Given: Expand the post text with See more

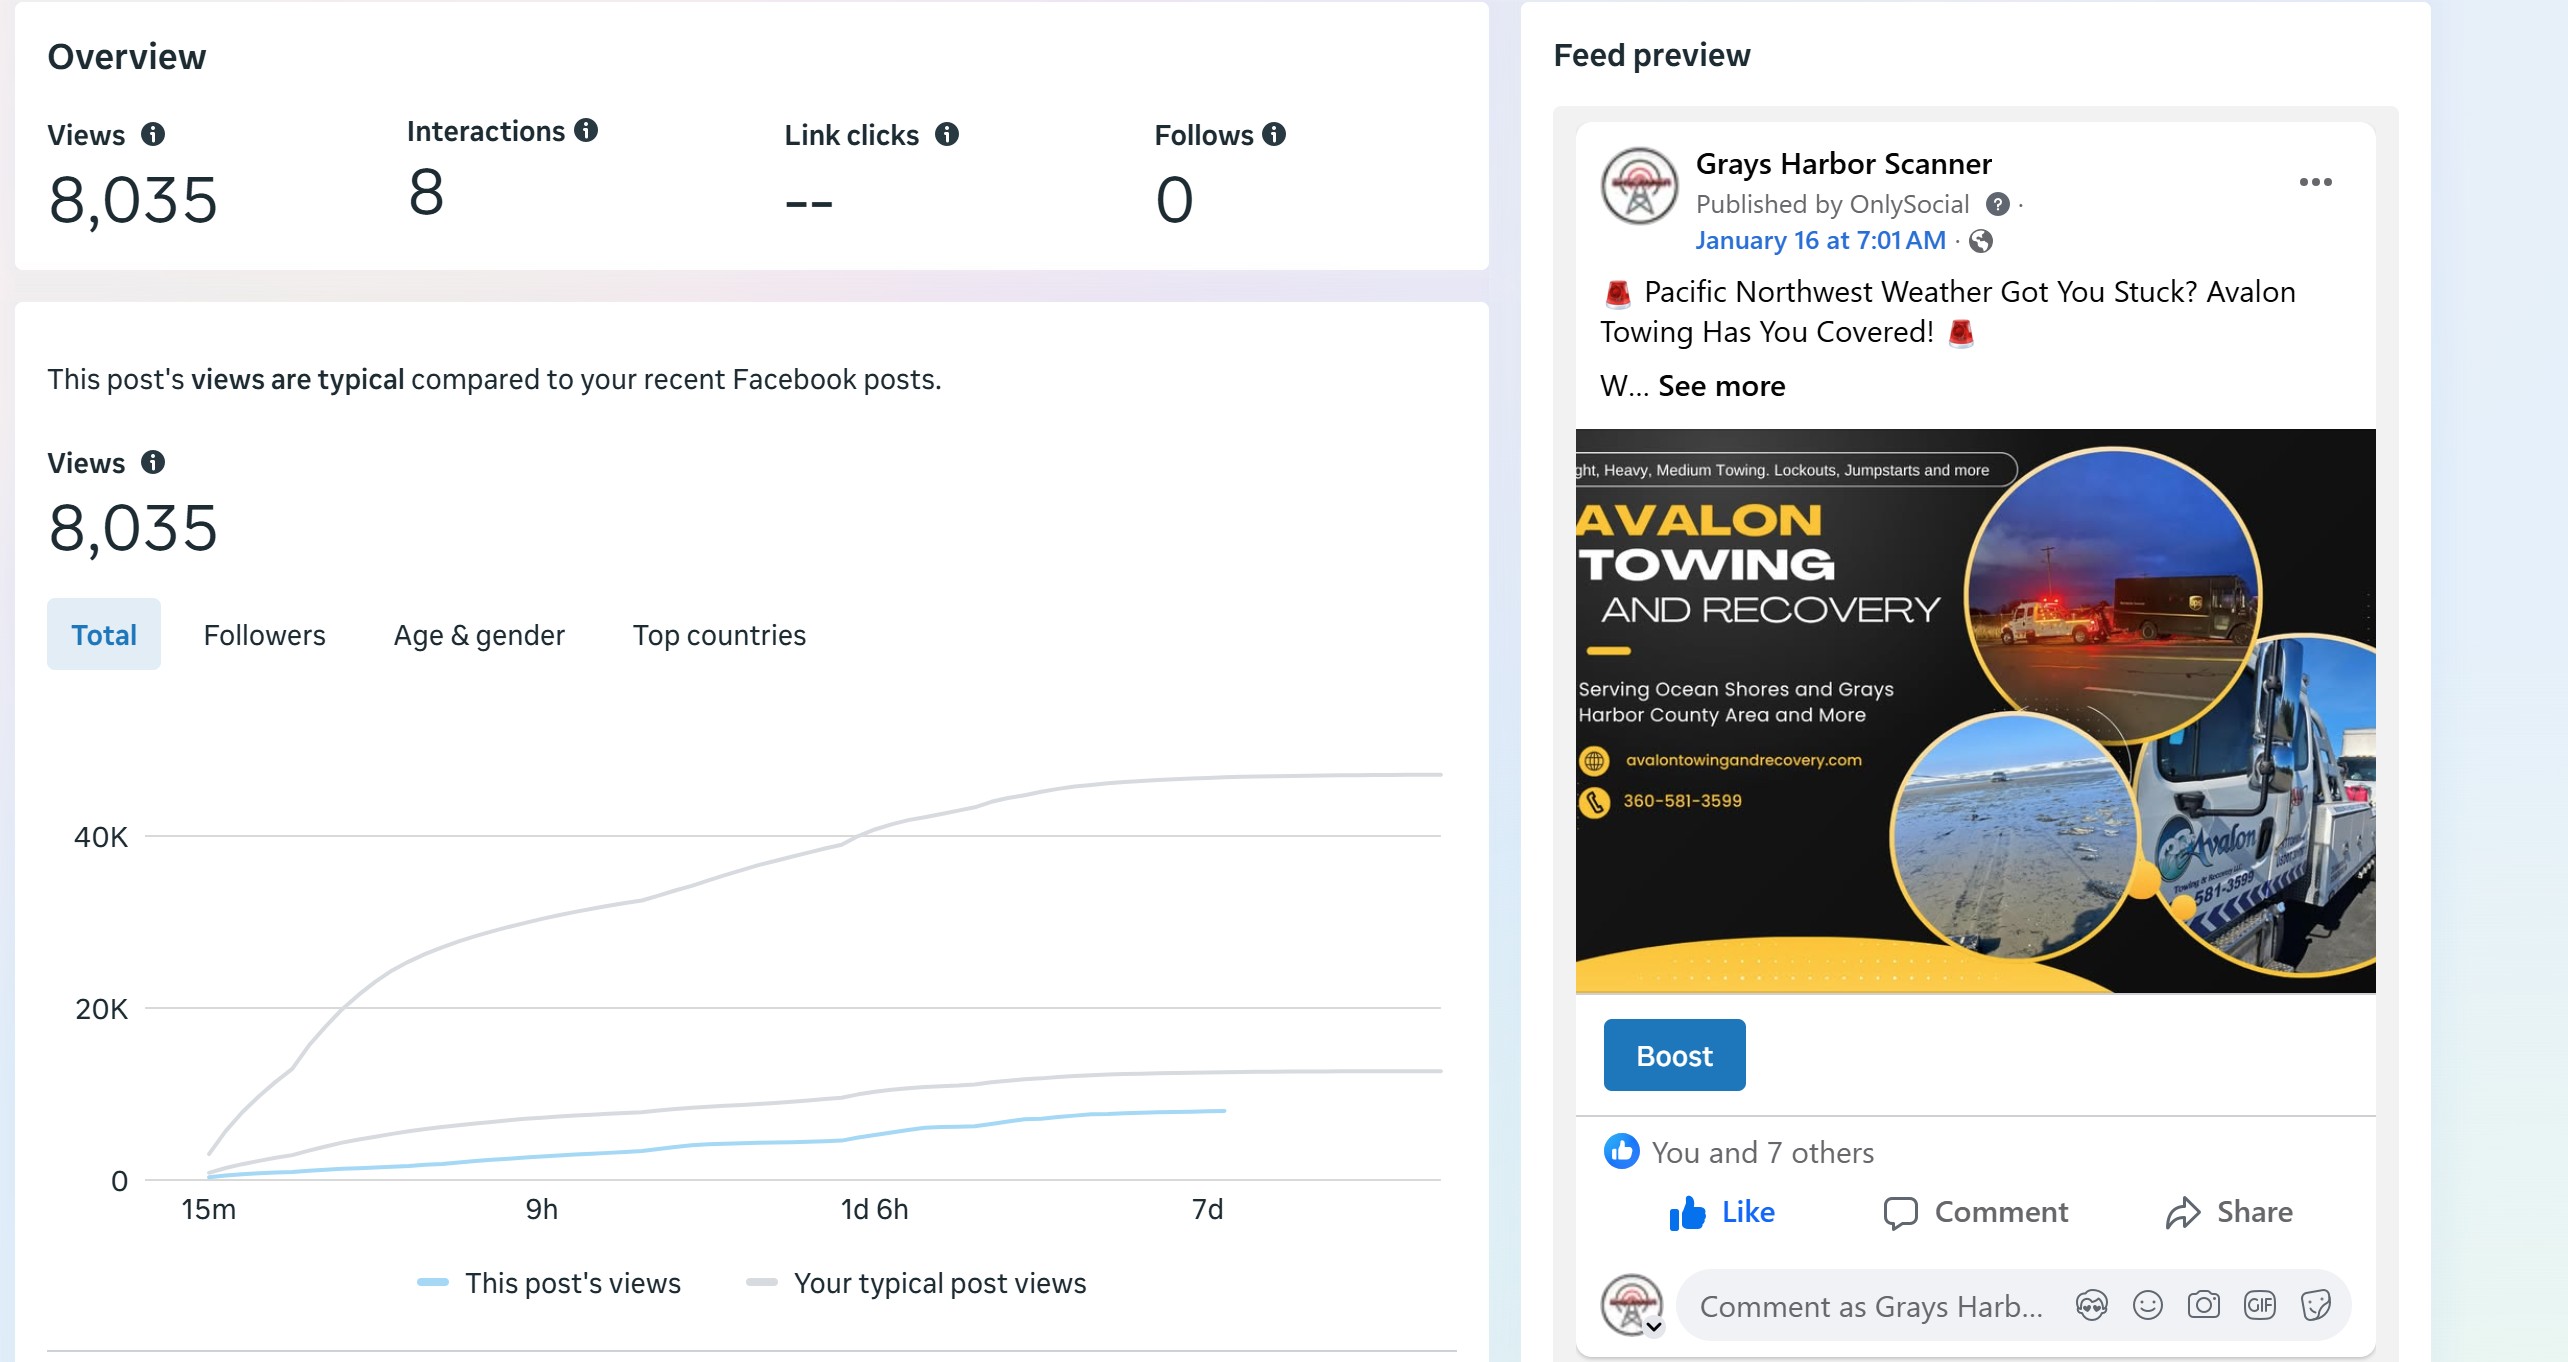Looking at the screenshot, I should click(1721, 386).
